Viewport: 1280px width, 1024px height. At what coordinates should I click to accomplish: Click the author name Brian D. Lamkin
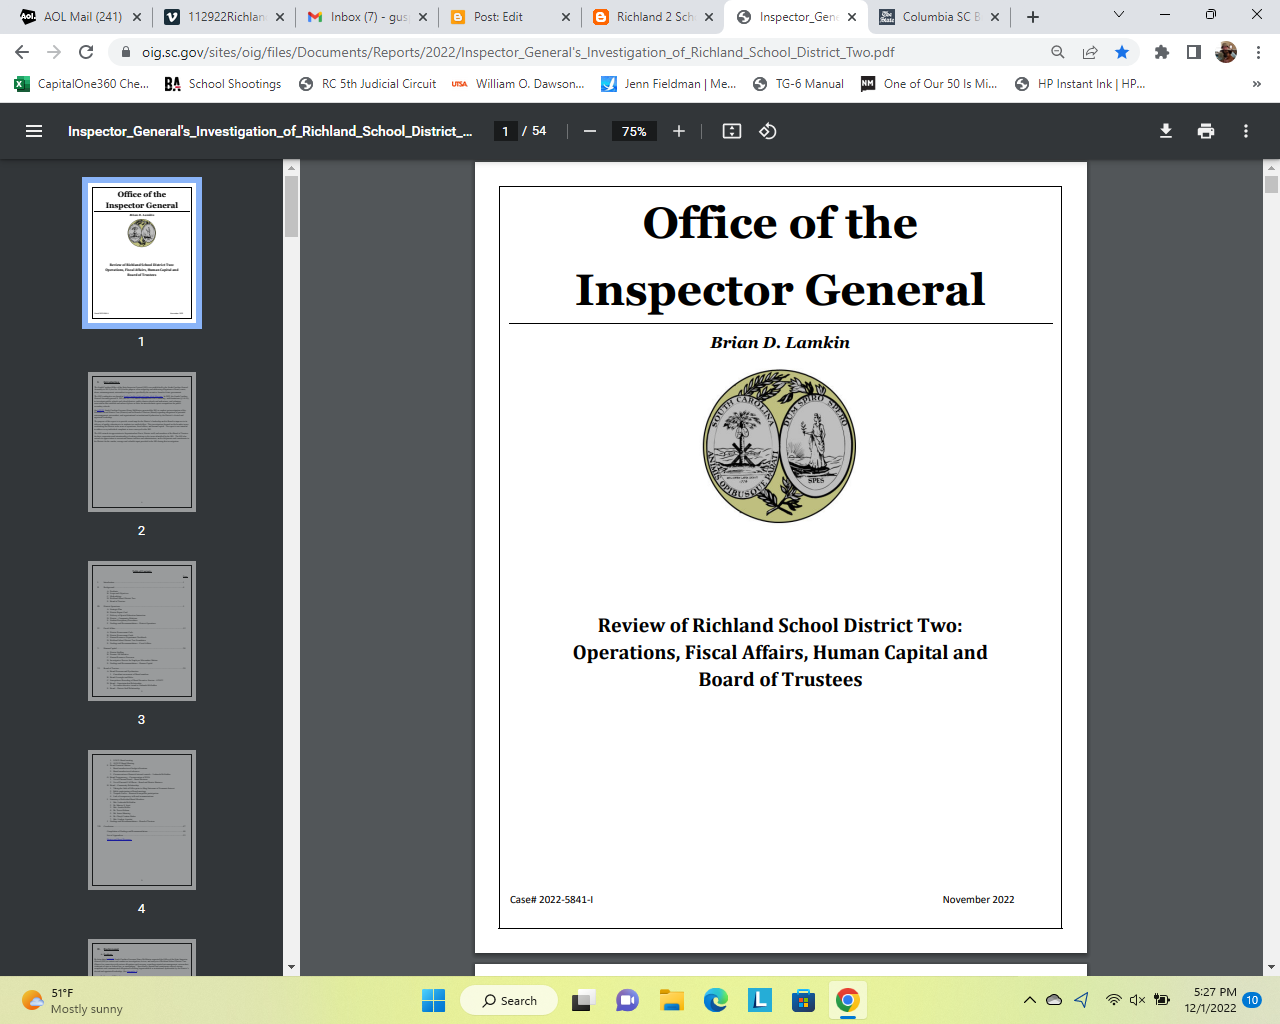tap(780, 342)
